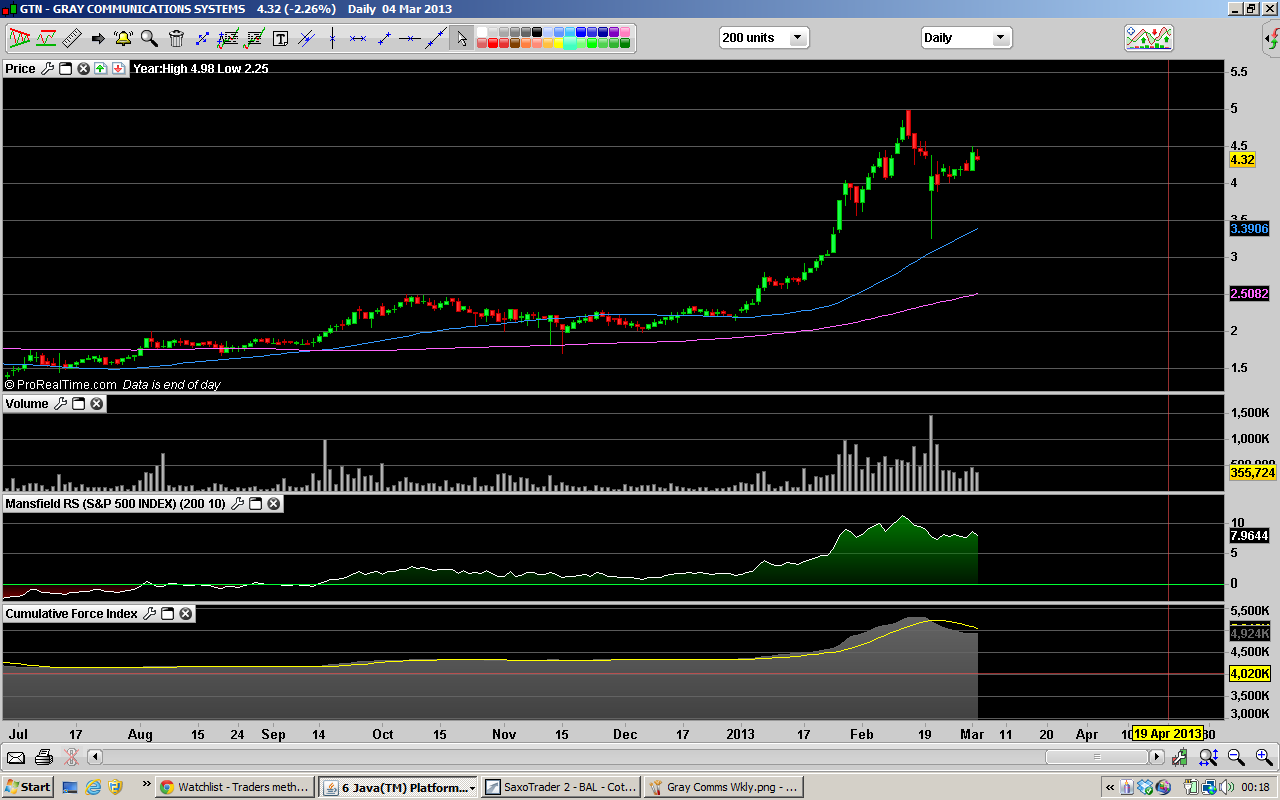Click the alarm bell alert icon

pos(123,39)
